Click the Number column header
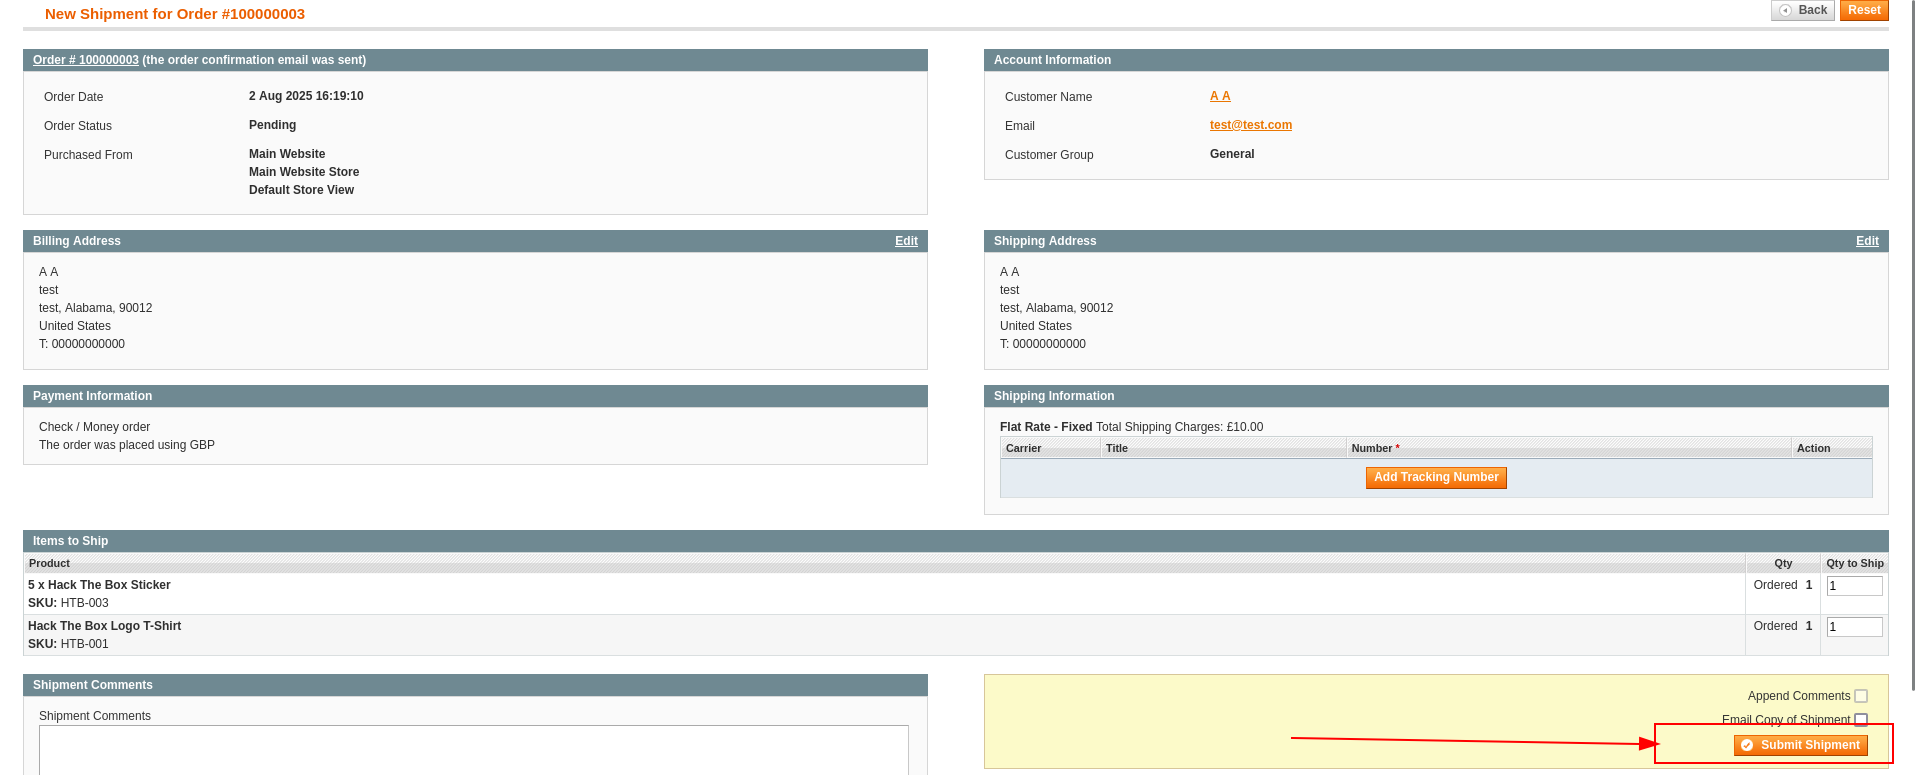Screen dimensions: 1916x775 (x=1375, y=448)
